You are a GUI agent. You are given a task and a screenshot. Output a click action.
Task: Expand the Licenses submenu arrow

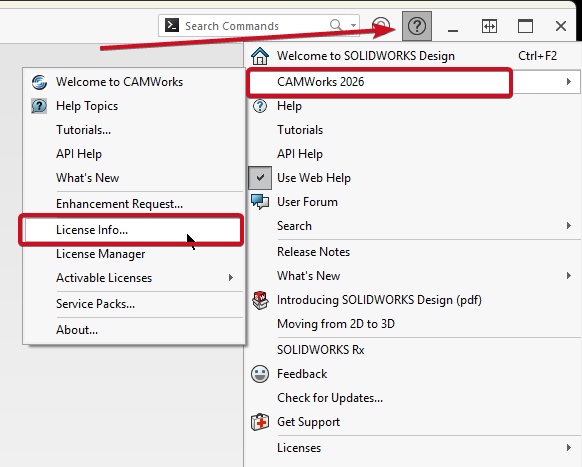569,448
